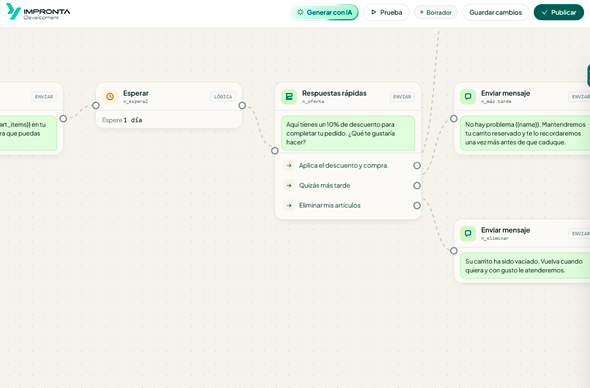The width and height of the screenshot is (590, 388).
Task: Click the sparkle icon in Generar con IA
Action: tap(300, 12)
